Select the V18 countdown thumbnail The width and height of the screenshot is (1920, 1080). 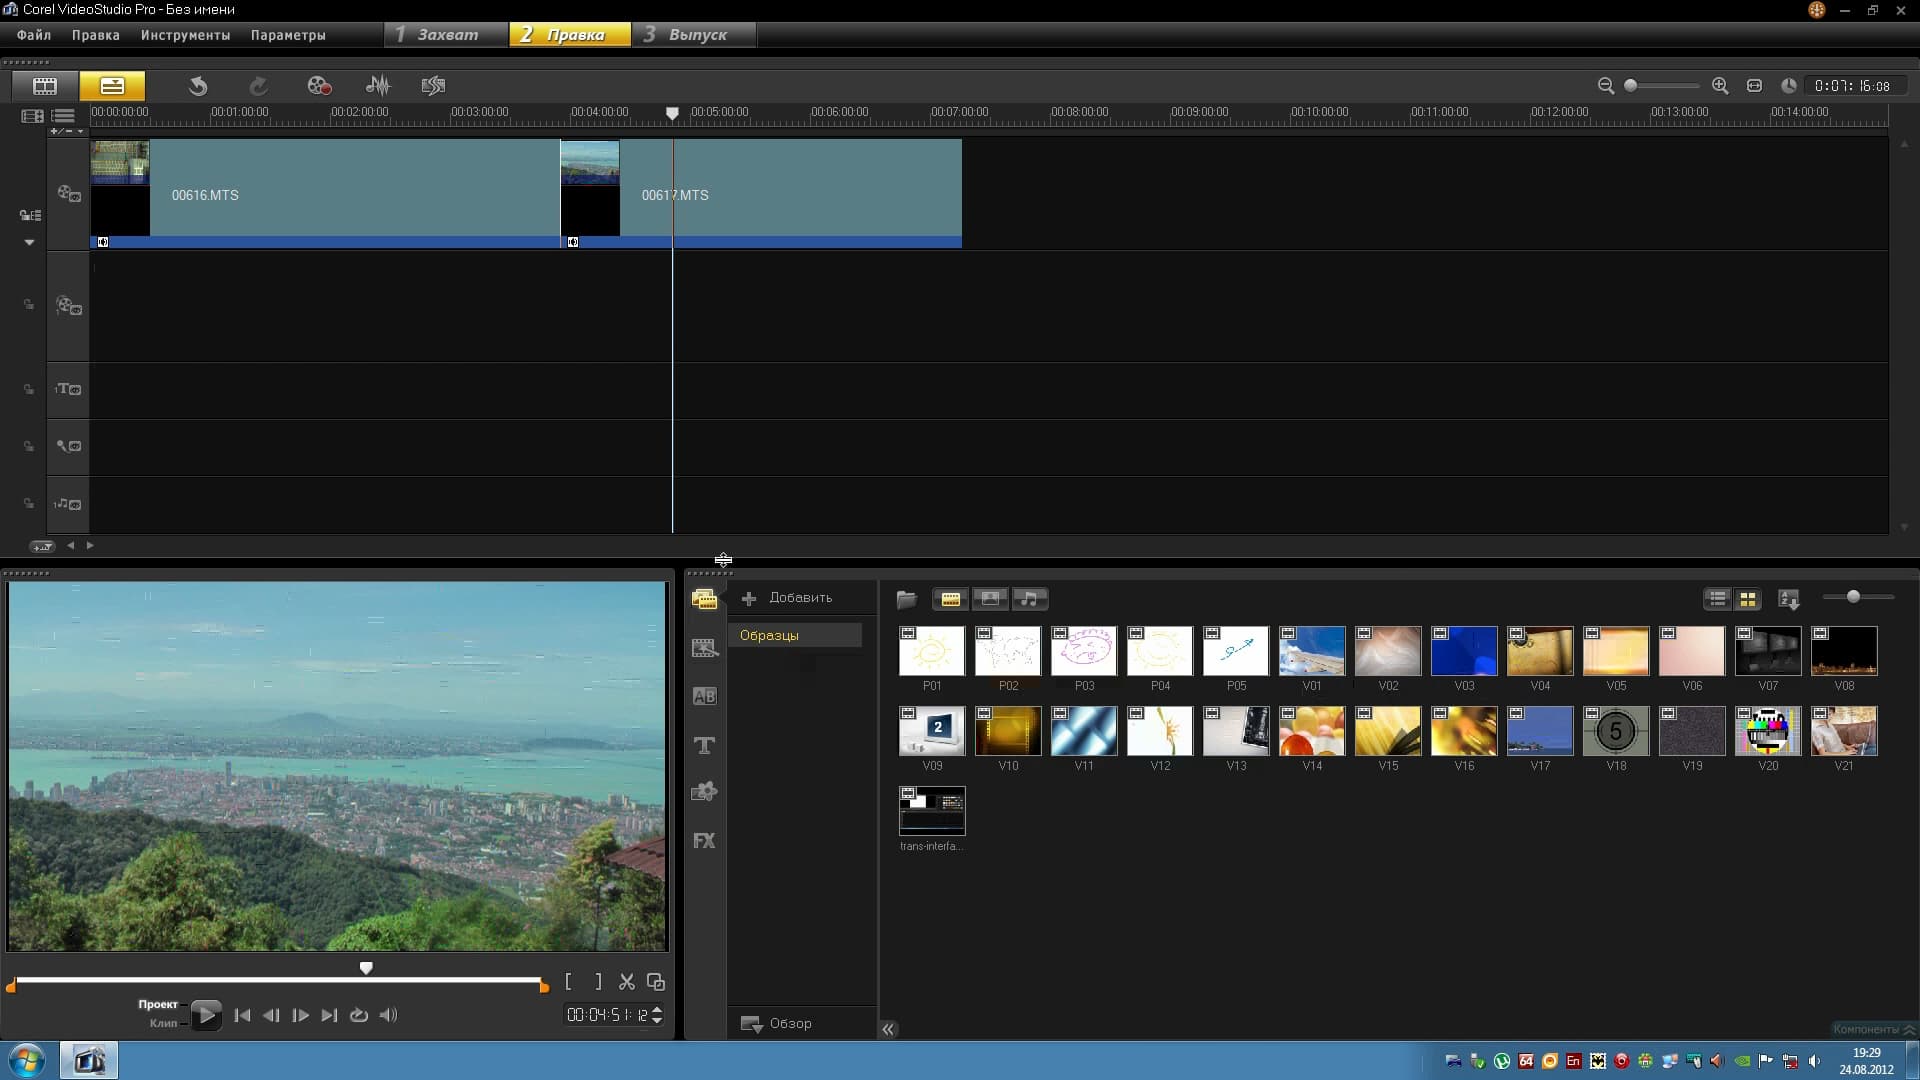(x=1615, y=732)
